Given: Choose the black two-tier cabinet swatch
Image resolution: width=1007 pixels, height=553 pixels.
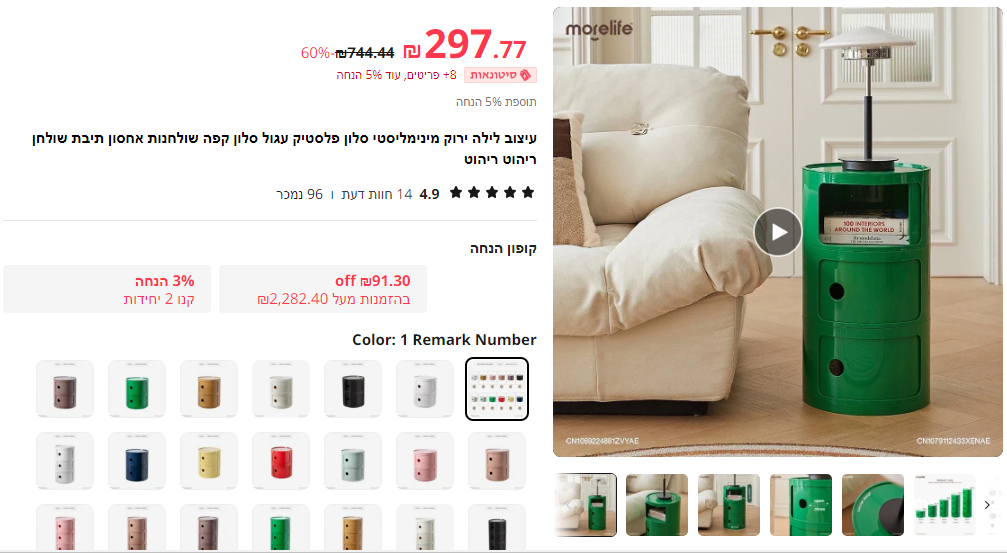Looking at the screenshot, I should (x=353, y=389).
